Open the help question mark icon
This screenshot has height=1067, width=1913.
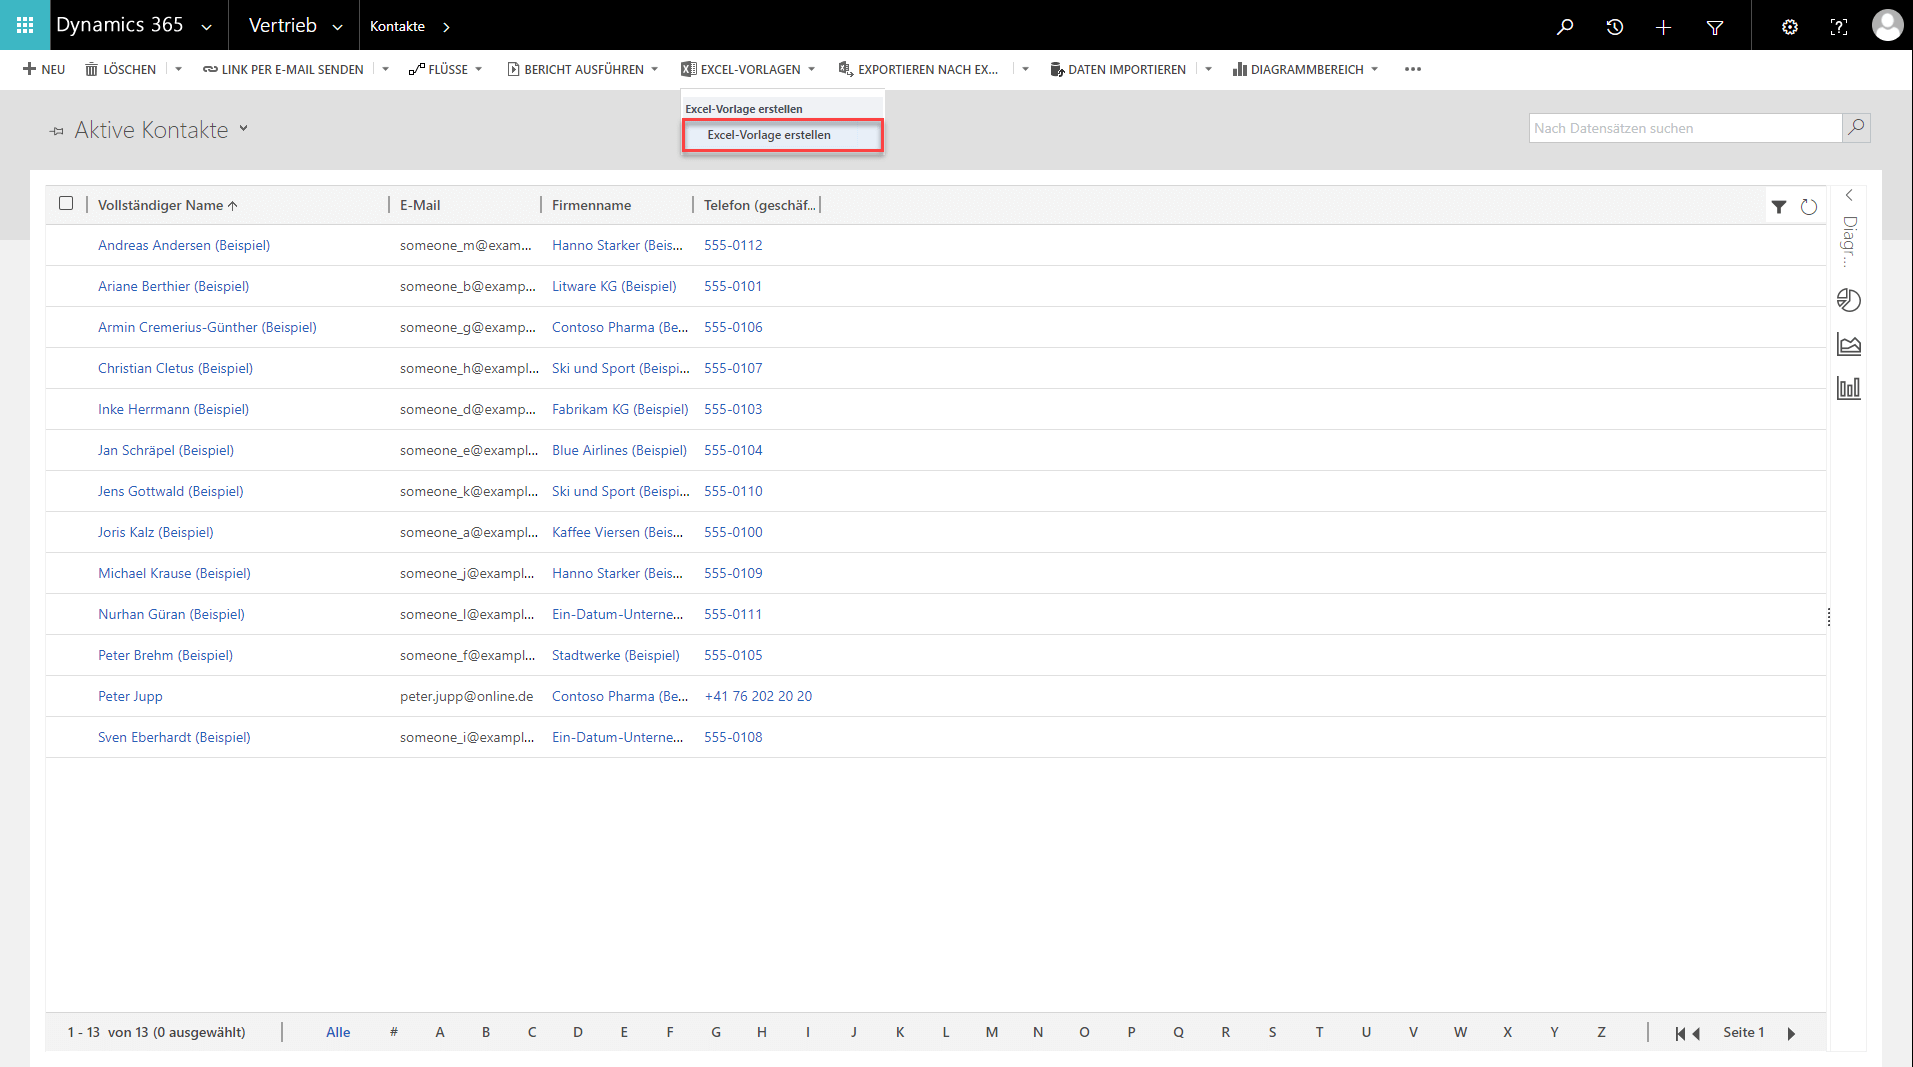point(1838,27)
